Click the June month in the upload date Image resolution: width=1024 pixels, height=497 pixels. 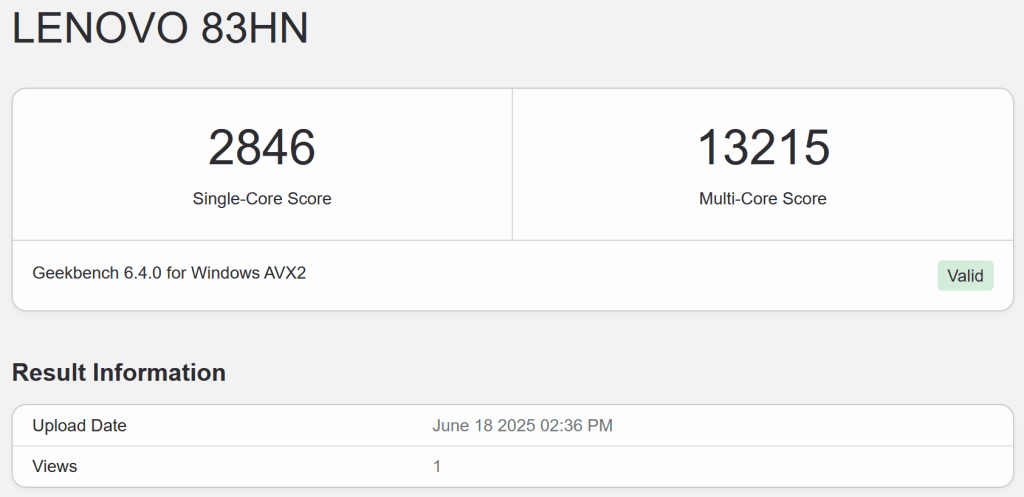pyautogui.click(x=452, y=426)
